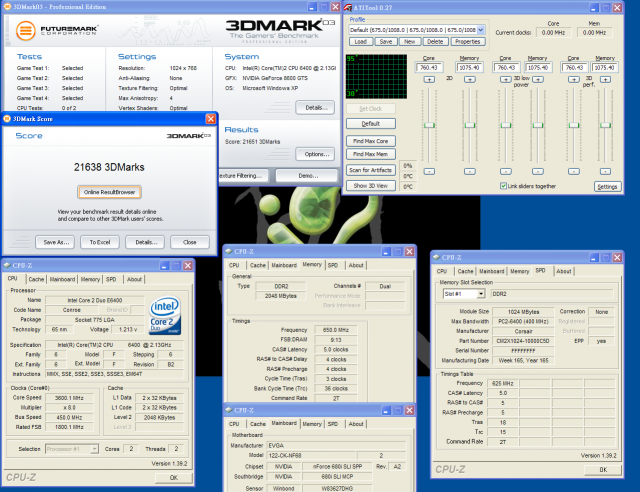Image resolution: width=640 pixels, height=492 pixels.
Task: Click New profile button in ATITool
Action: (x=409, y=42)
